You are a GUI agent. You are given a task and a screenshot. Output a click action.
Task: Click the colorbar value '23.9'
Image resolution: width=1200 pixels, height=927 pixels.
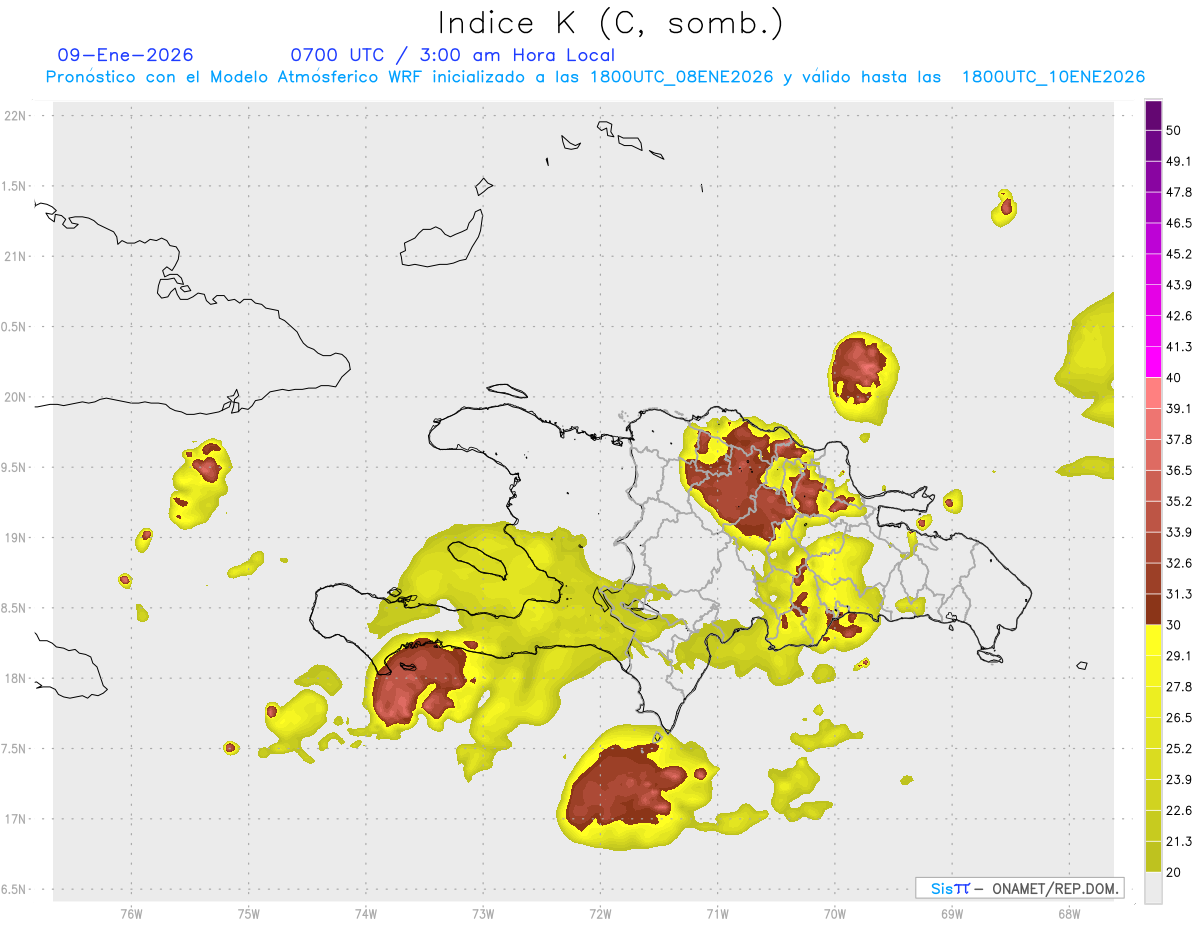(1179, 780)
